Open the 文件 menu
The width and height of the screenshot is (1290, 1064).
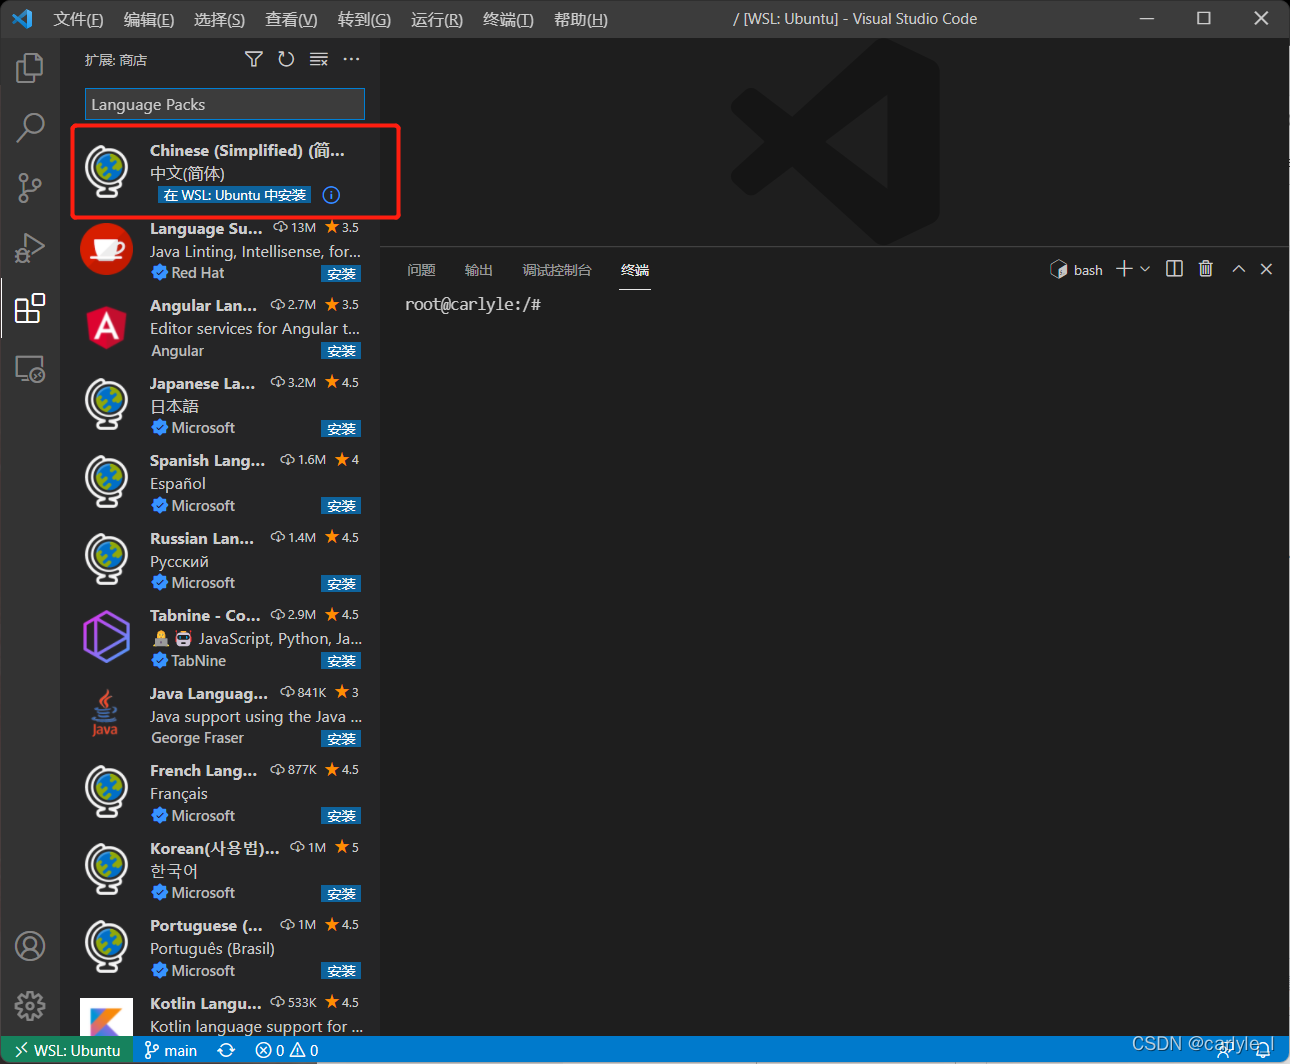tap(78, 19)
